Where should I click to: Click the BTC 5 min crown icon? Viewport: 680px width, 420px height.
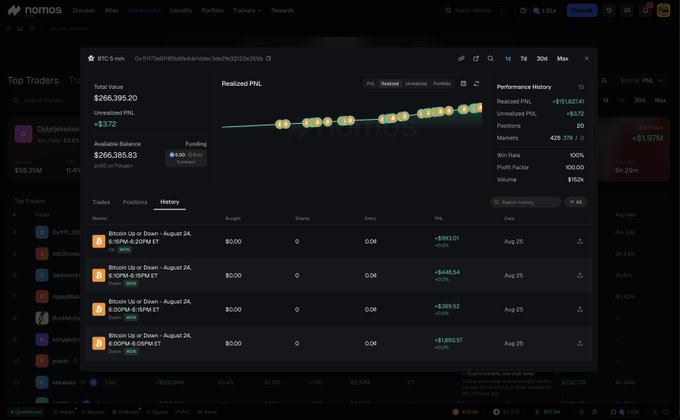(91, 58)
